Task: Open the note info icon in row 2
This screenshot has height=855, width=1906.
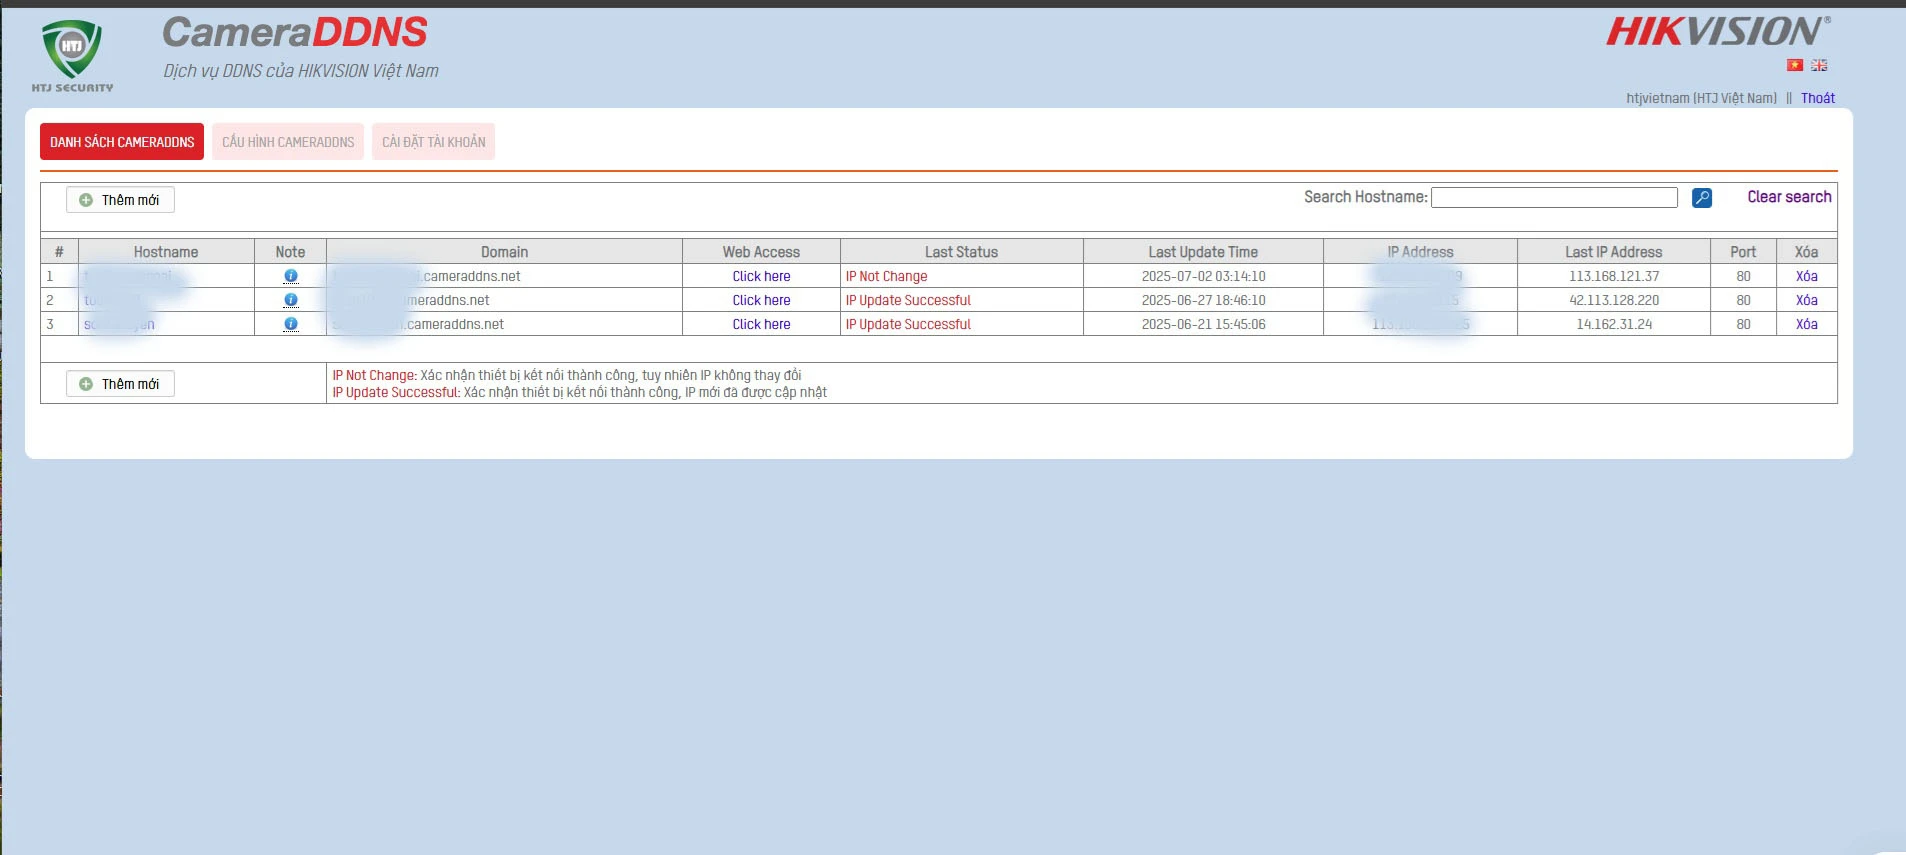Action: 290,300
